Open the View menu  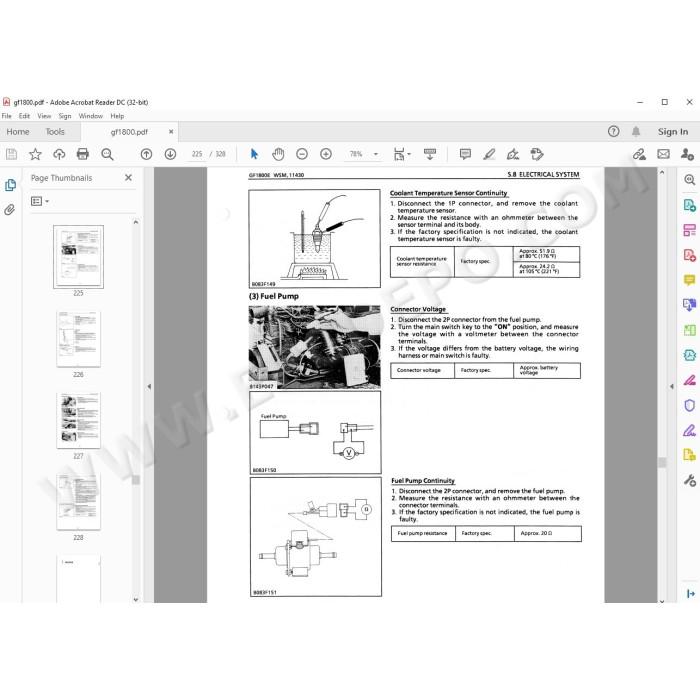point(44,116)
